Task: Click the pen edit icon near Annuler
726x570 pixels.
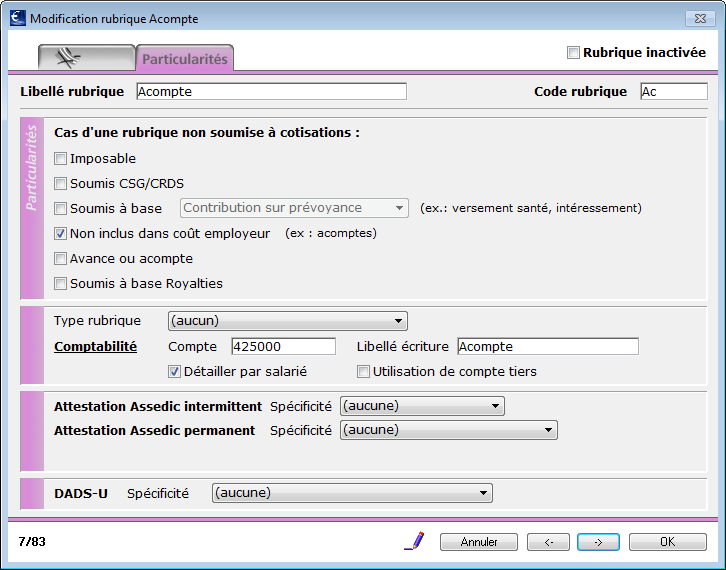Action: coord(414,541)
